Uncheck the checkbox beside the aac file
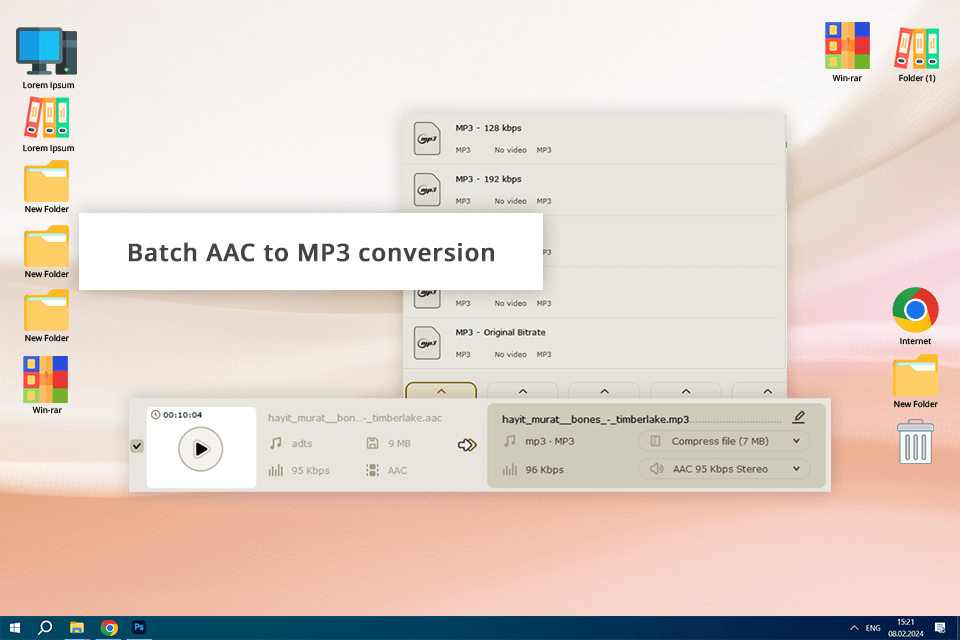 click(137, 446)
